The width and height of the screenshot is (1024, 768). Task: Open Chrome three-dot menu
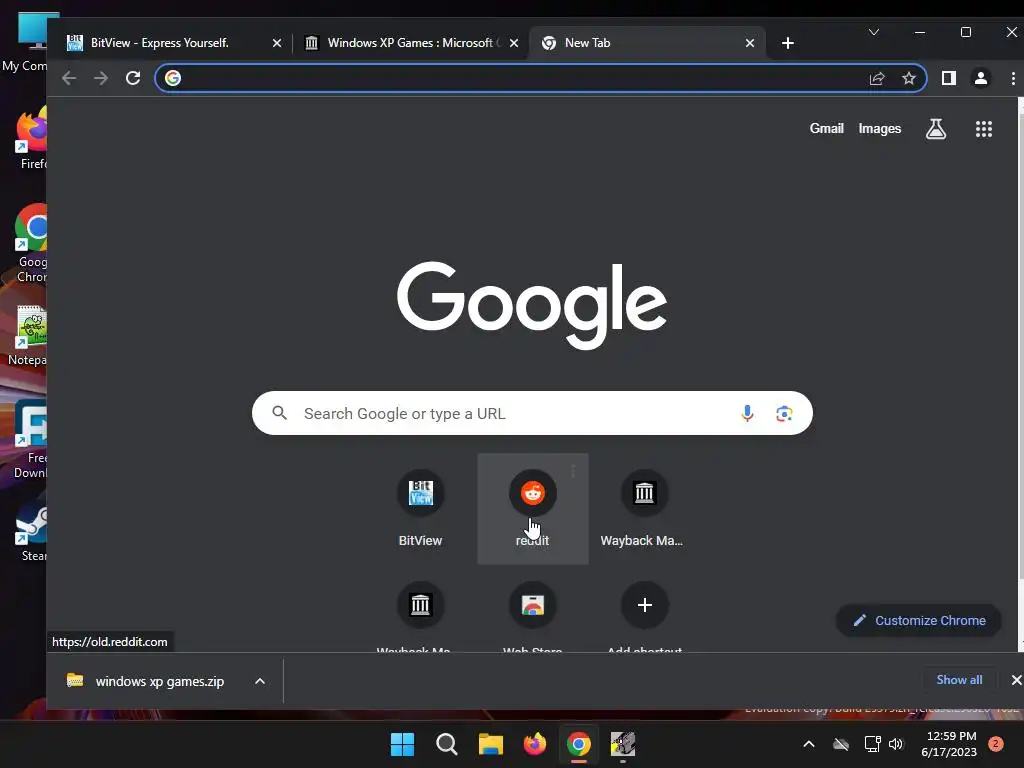[x=1013, y=78]
